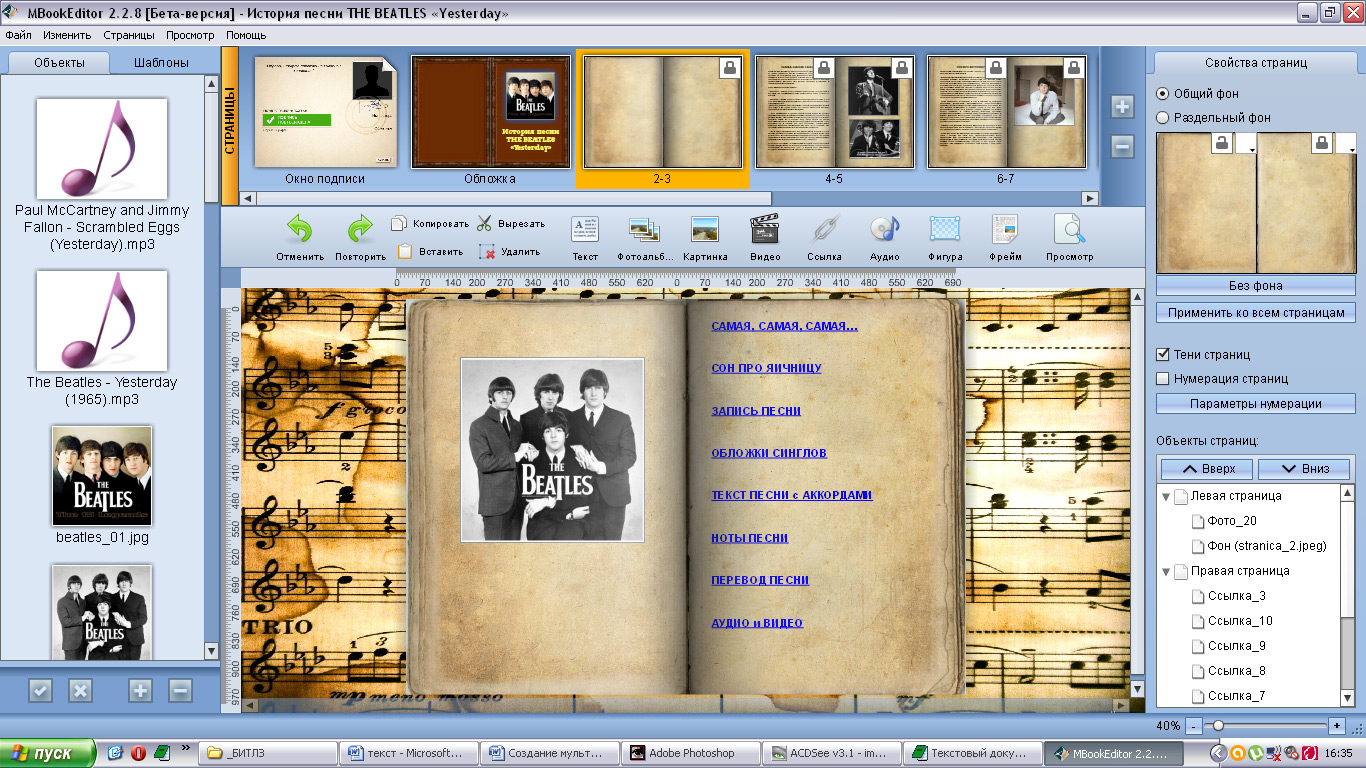Click the plus button below Objects panel
This screenshot has height=768, width=1366.
coord(140,690)
